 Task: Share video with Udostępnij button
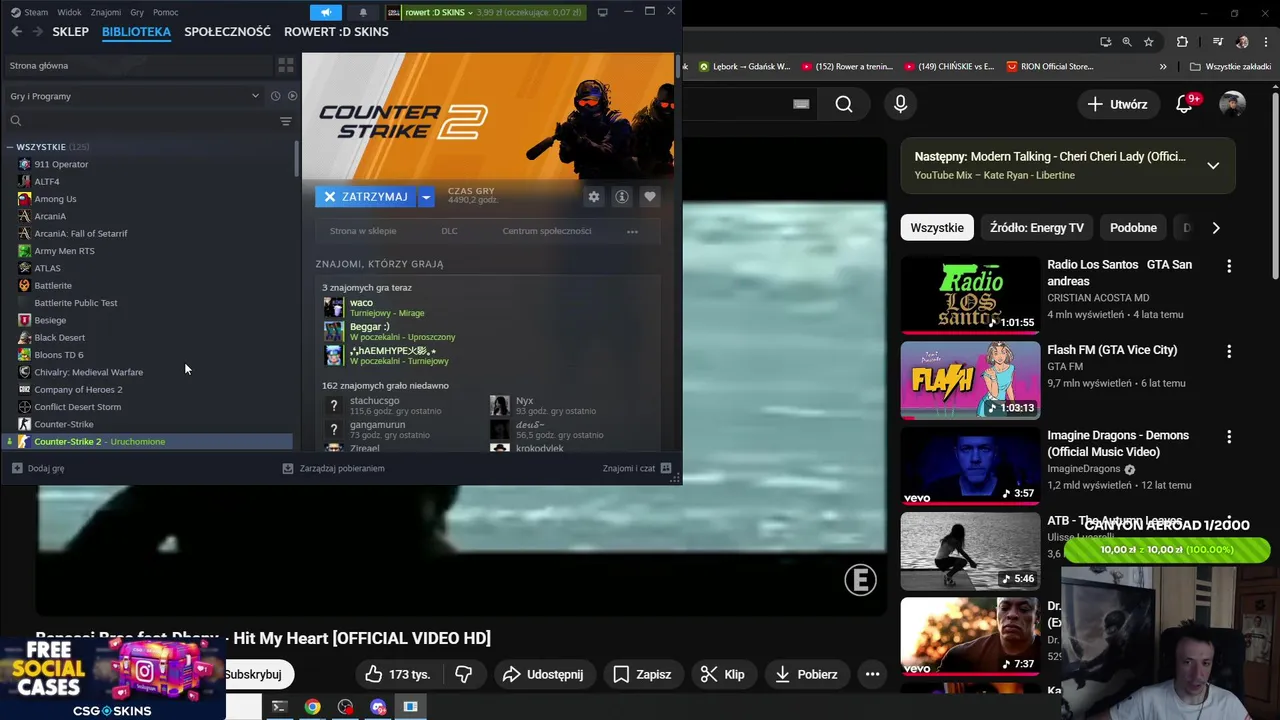click(x=543, y=674)
